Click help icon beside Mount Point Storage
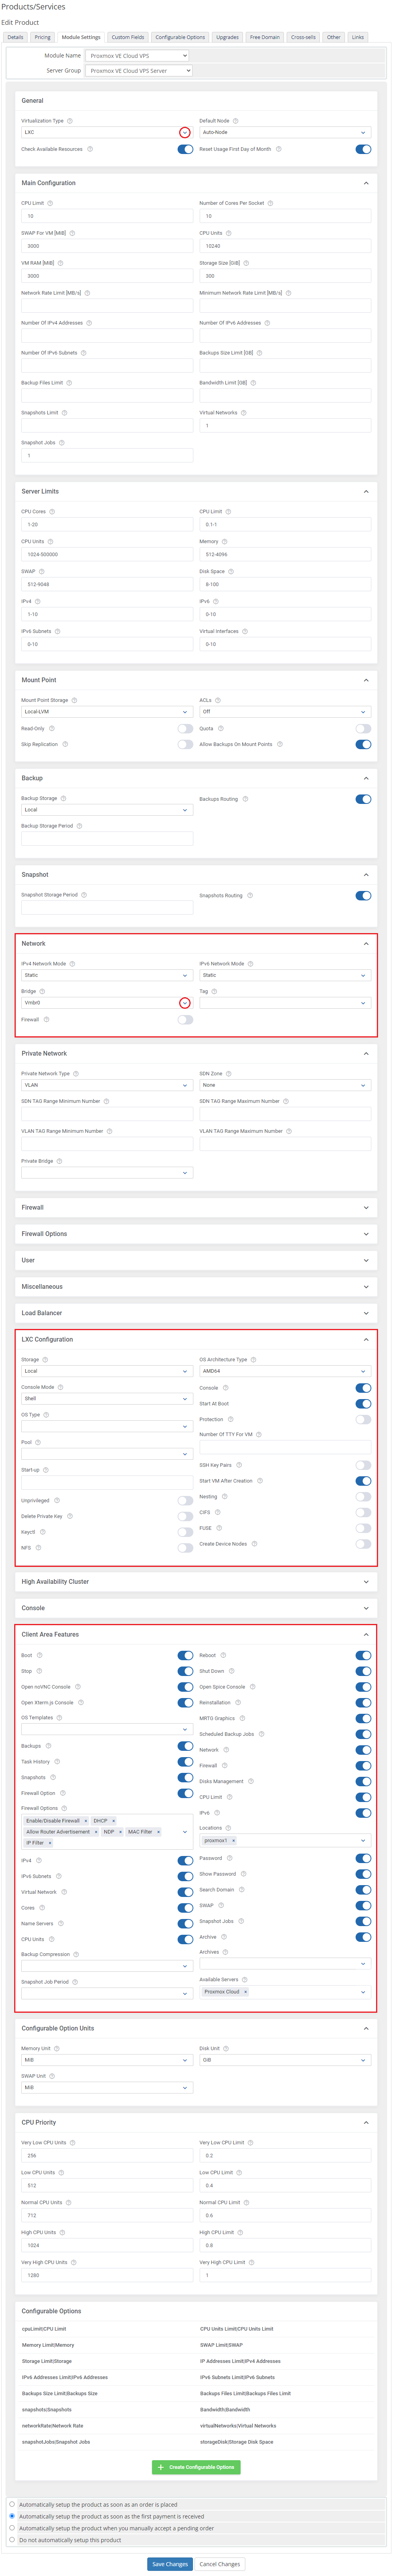 [x=74, y=700]
